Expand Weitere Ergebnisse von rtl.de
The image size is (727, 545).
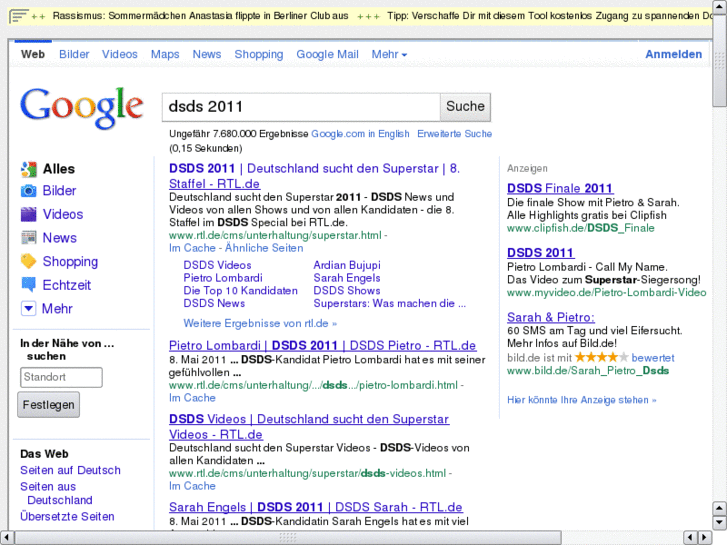click(x=260, y=323)
